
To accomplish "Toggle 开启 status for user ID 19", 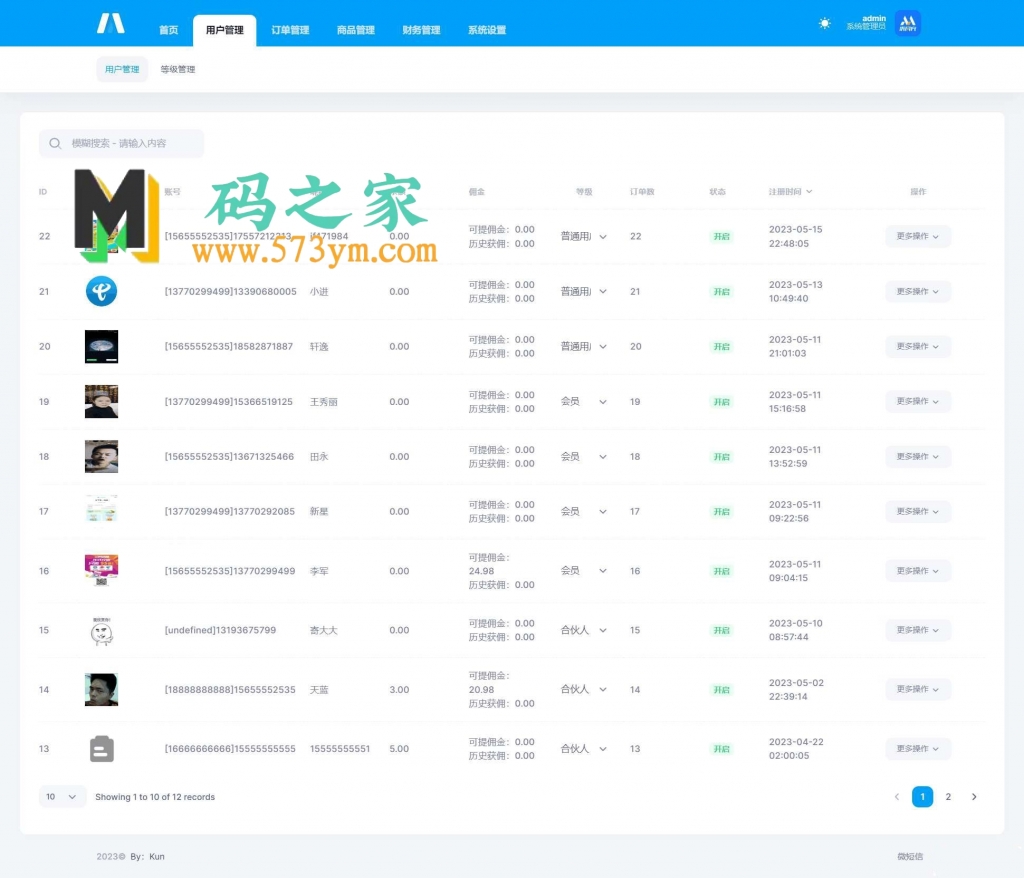I will pyautogui.click(x=721, y=402).
